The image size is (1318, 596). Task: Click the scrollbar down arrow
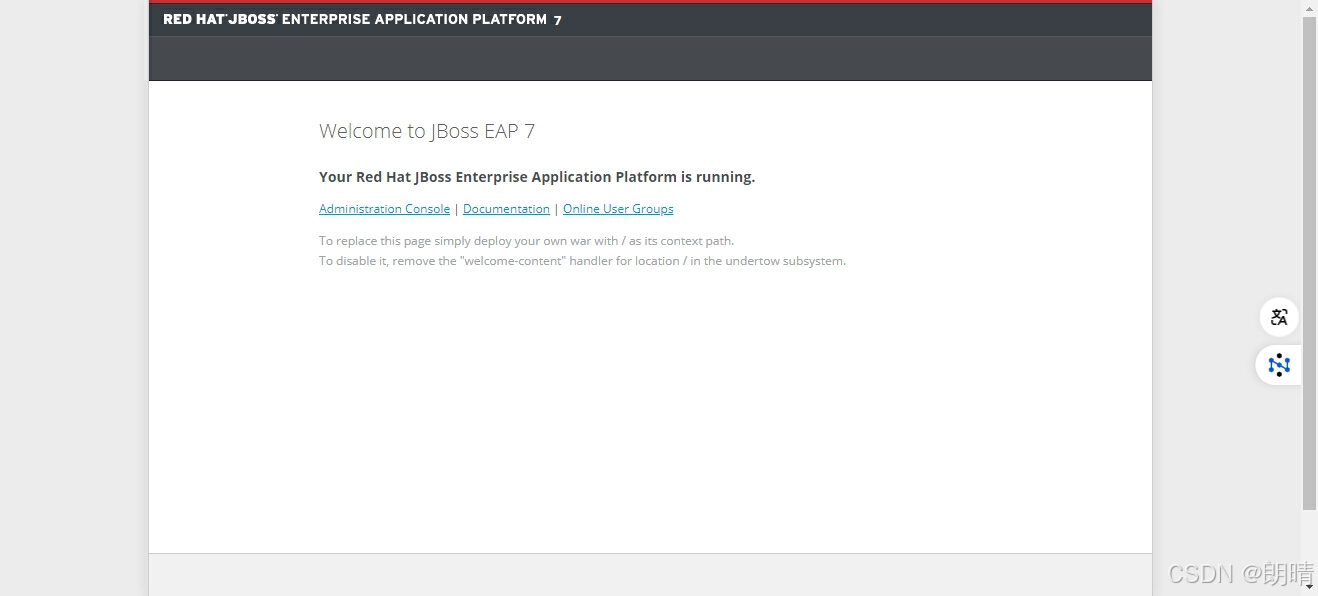(1309, 589)
